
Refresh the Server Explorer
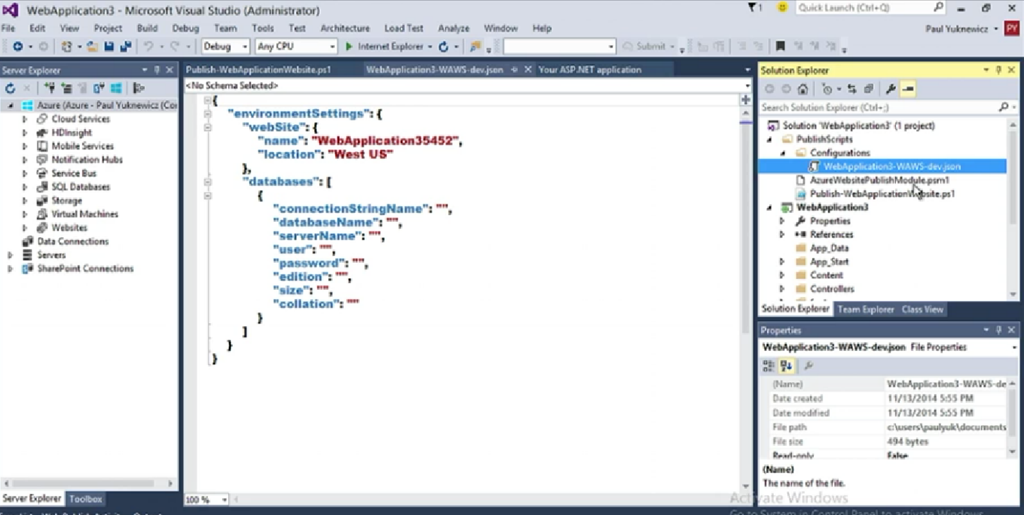[x=10, y=89]
